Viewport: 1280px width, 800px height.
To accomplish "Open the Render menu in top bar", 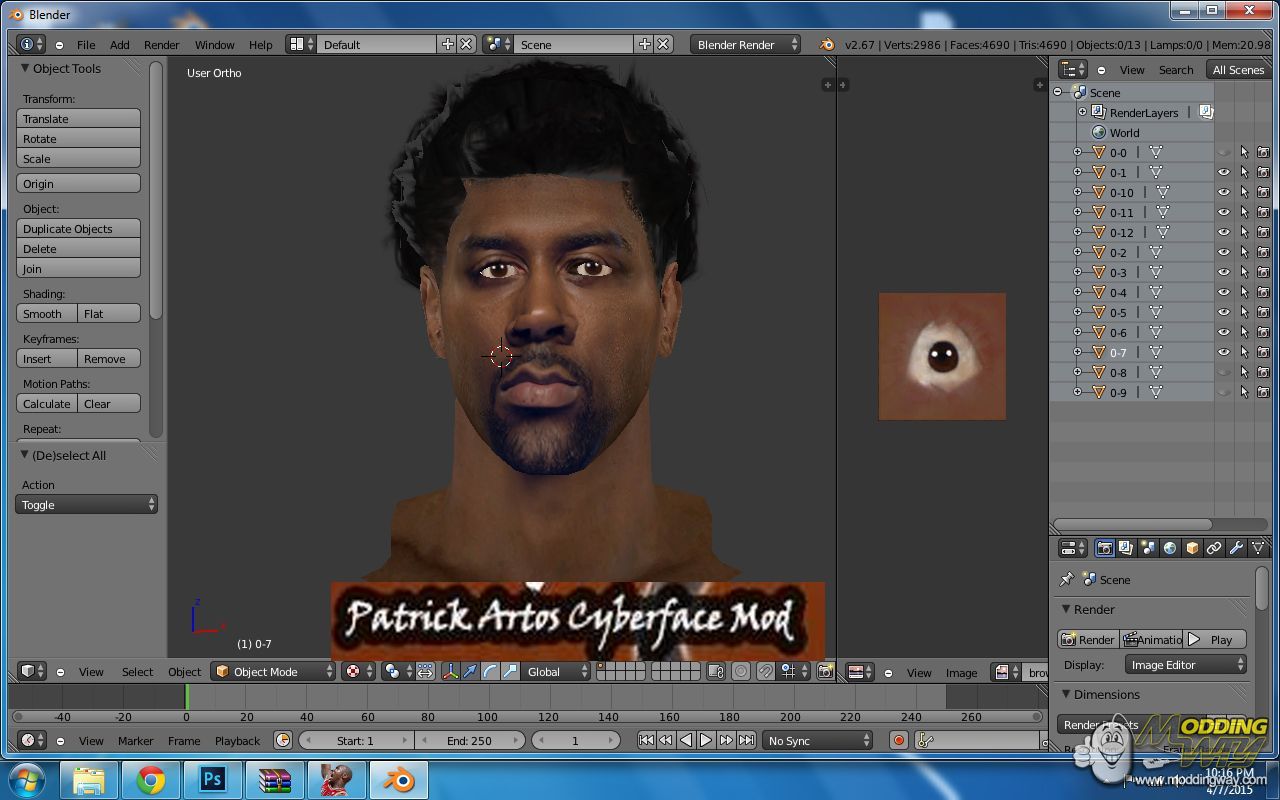I will pyautogui.click(x=161, y=45).
